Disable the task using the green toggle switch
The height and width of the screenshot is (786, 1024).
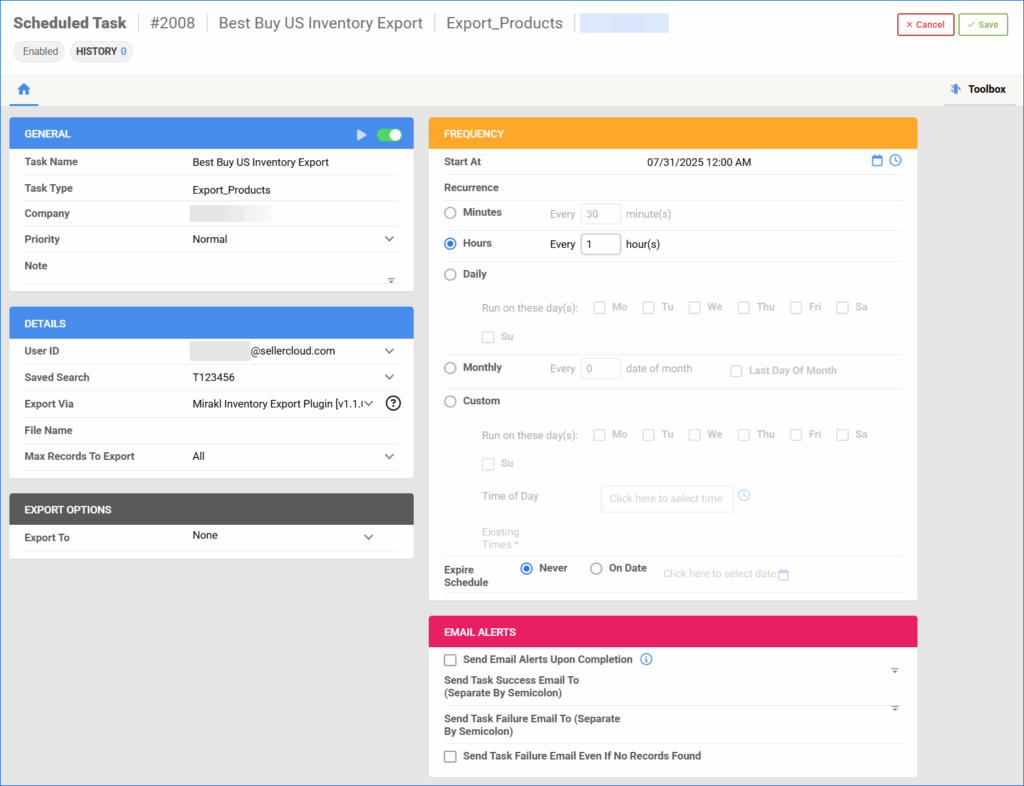tap(388, 132)
